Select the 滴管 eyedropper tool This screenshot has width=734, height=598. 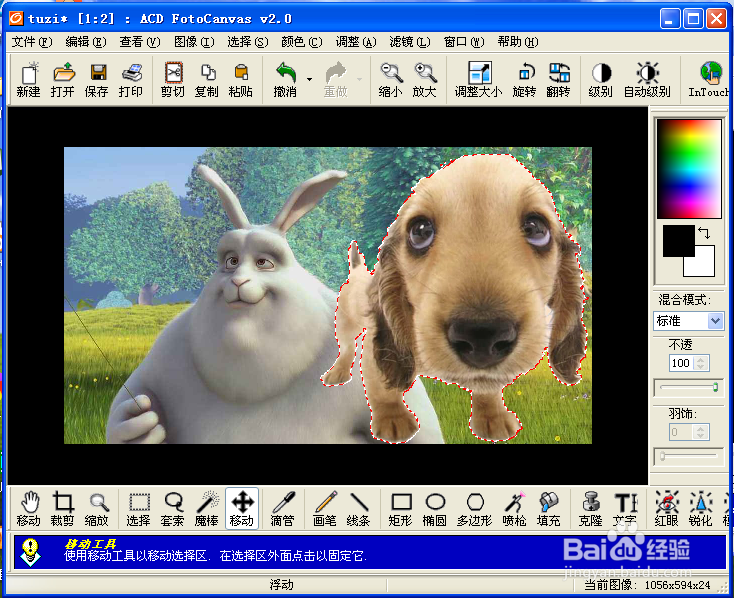[283, 509]
